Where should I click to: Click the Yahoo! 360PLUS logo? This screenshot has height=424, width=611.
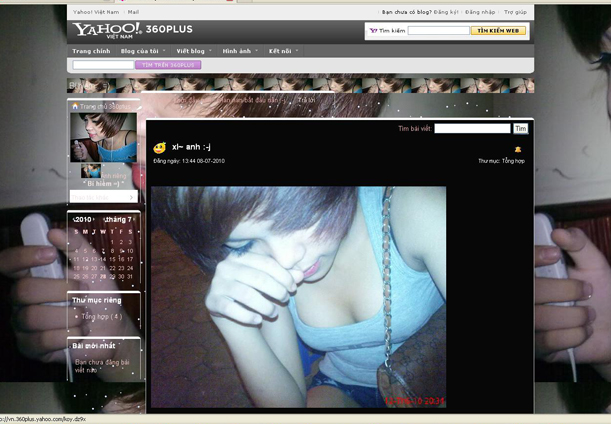(x=131, y=29)
